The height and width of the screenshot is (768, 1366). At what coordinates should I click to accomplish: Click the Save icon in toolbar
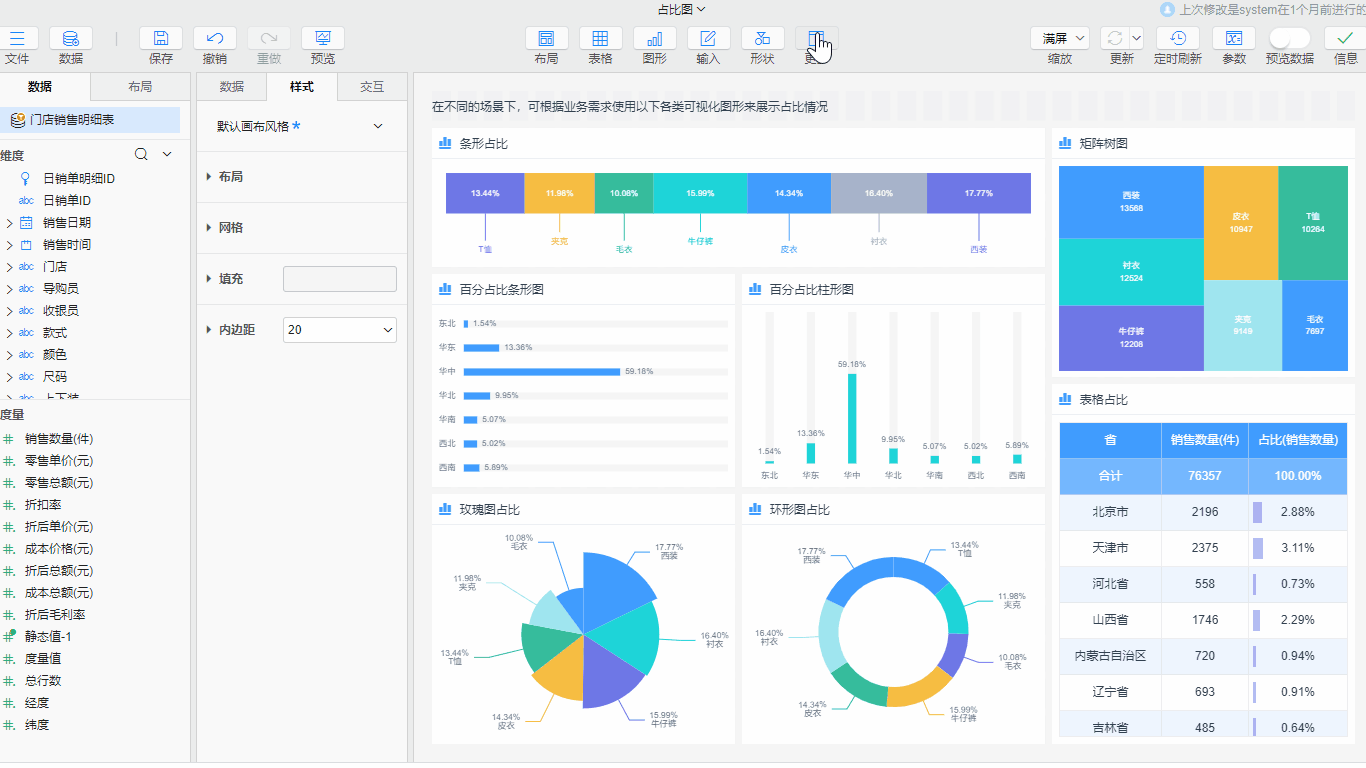click(x=160, y=39)
